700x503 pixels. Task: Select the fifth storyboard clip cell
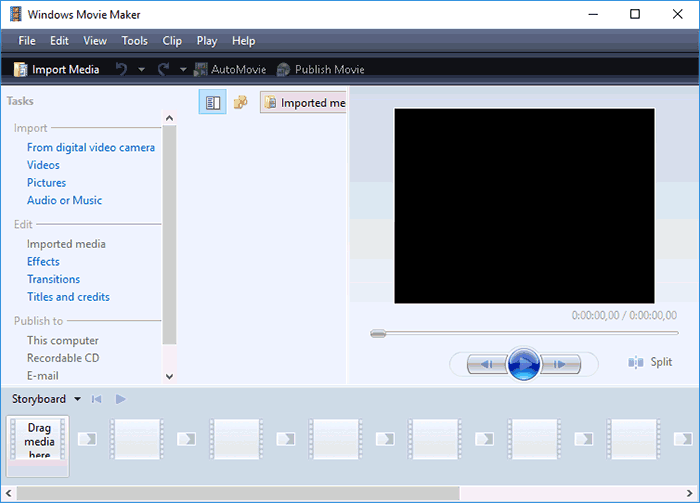coord(435,439)
